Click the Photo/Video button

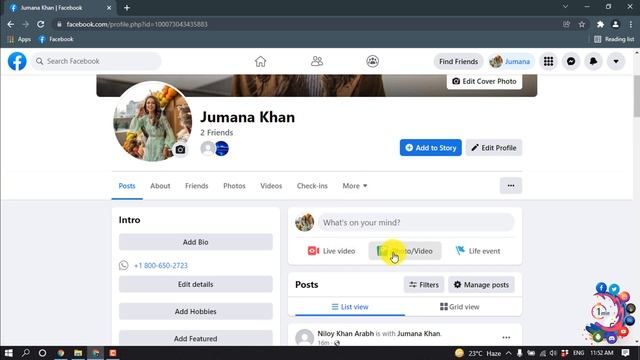tap(404, 251)
